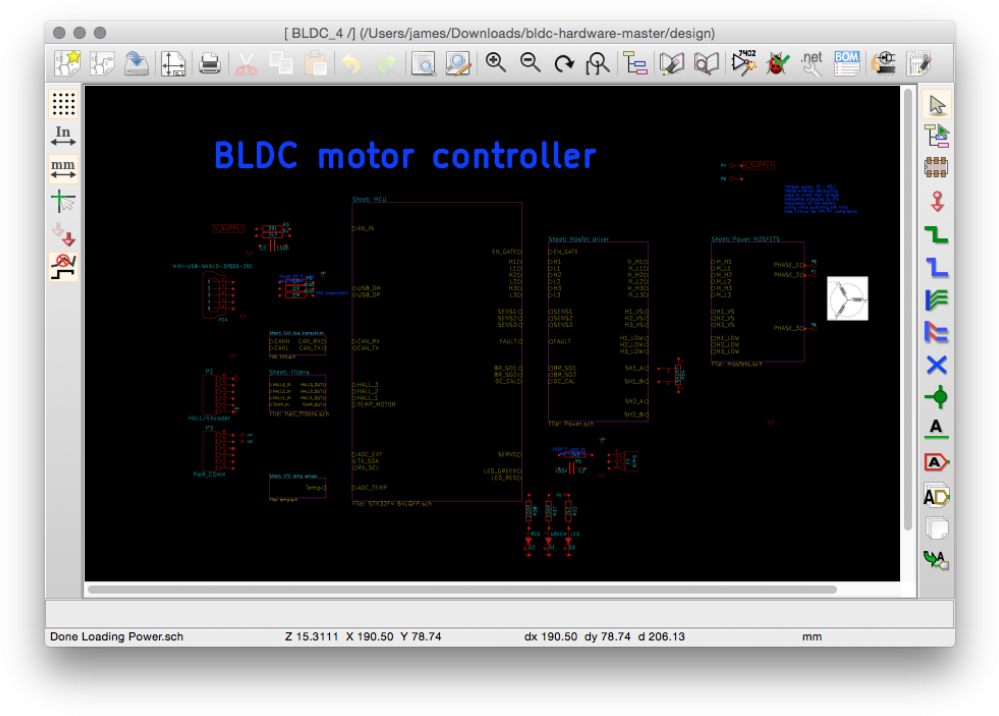
Task: Run electrical rules check ladybug
Action: [777, 63]
